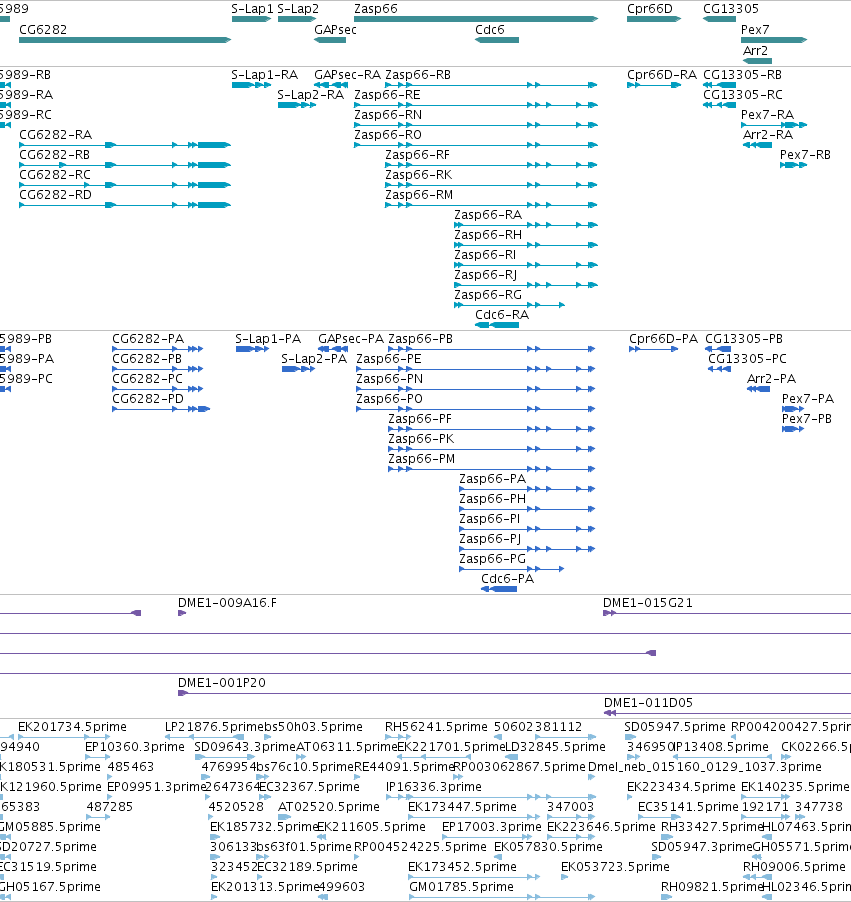Viewport: 851px width, 902px height.
Task: Click transcript Zasp66-RH label
Action: coord(488,235)
